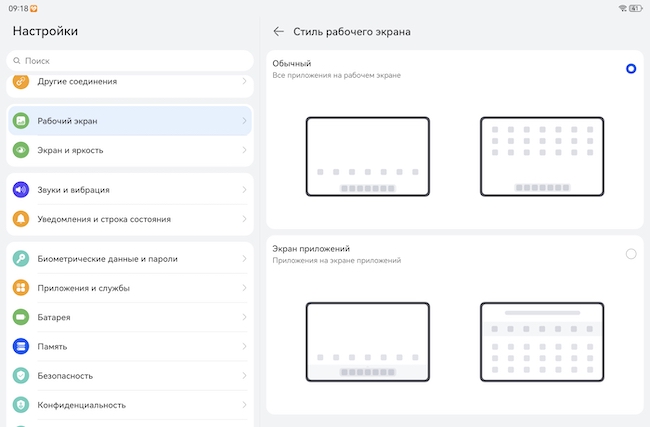Open the Батарея section
The image size is (650, 427).
(130, 317)
